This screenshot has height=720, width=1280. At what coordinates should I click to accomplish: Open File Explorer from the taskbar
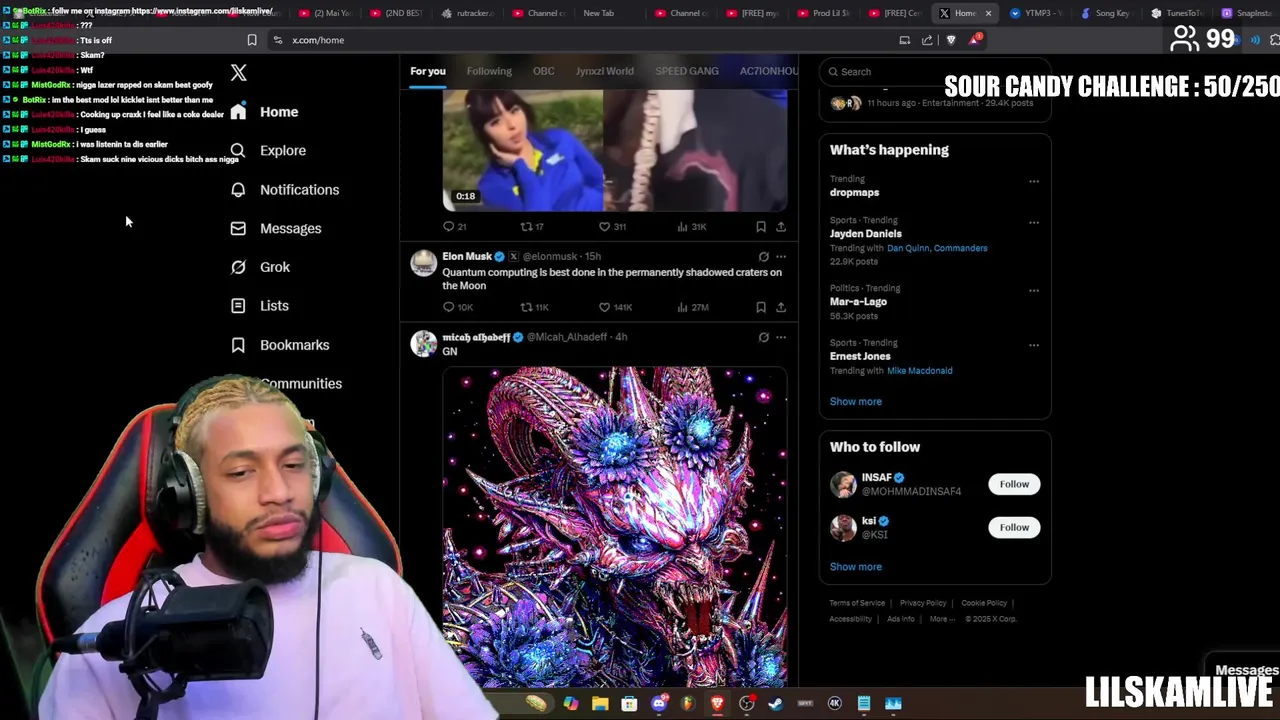pos(600,704)
